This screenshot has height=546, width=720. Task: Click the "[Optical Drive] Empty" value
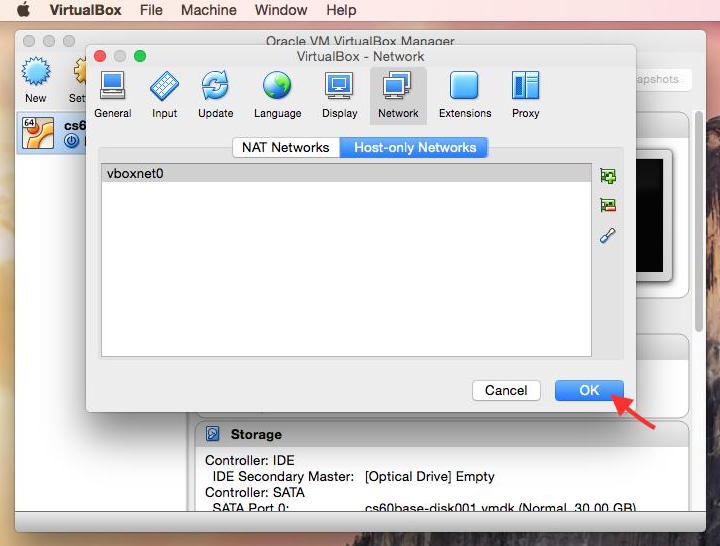coord(429,476)
